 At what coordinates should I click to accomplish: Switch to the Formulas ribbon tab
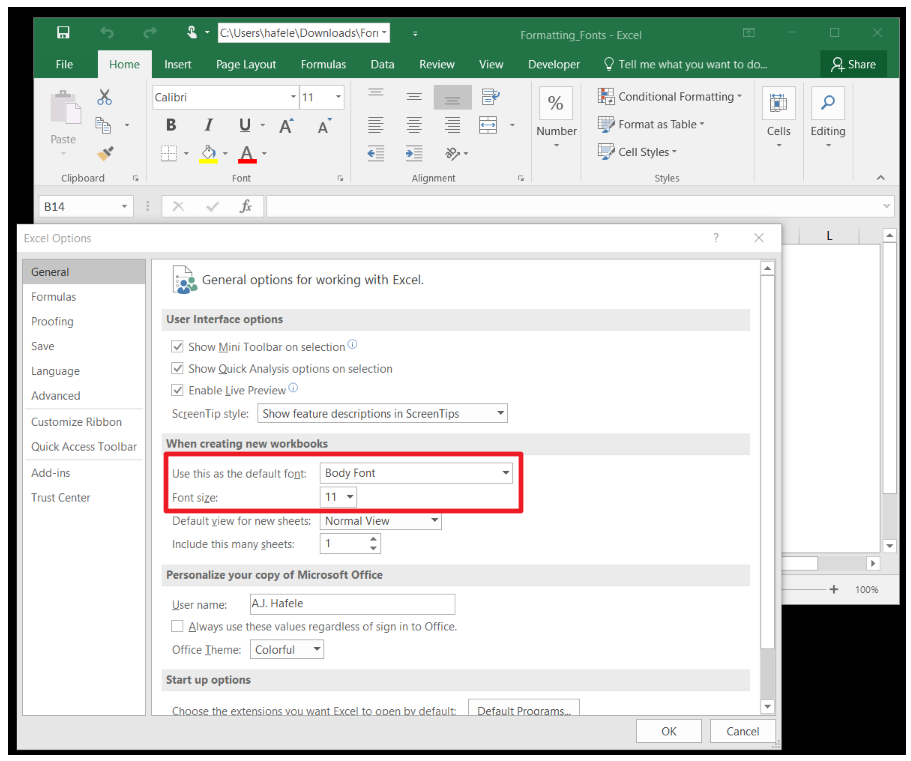pyautogui.click(x=323, y=64)
